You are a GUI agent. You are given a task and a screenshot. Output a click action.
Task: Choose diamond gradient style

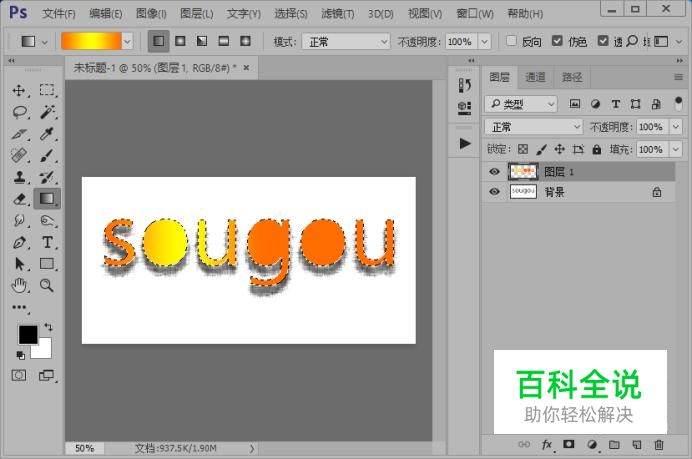[245, 41]
